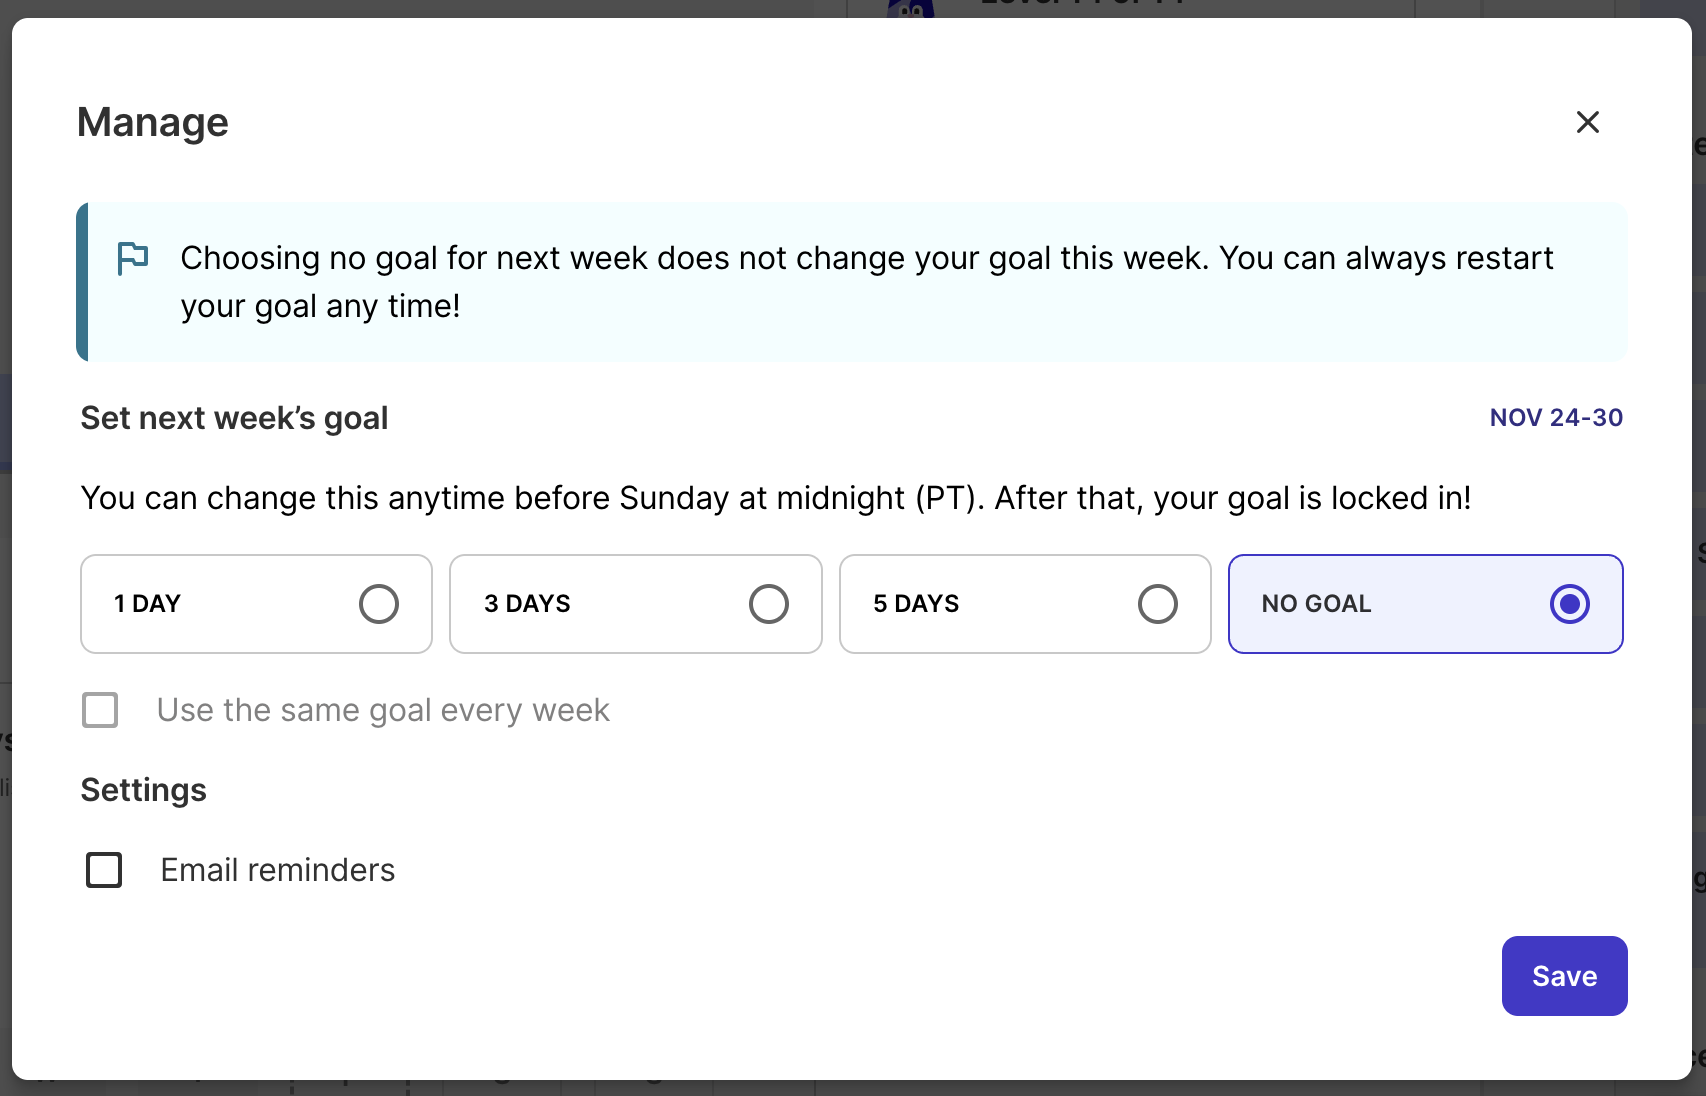Select the 5 DAYS radio circle
Image resolution: width=1706 pixels, height=1096 pixels.
click(1157, 604)
